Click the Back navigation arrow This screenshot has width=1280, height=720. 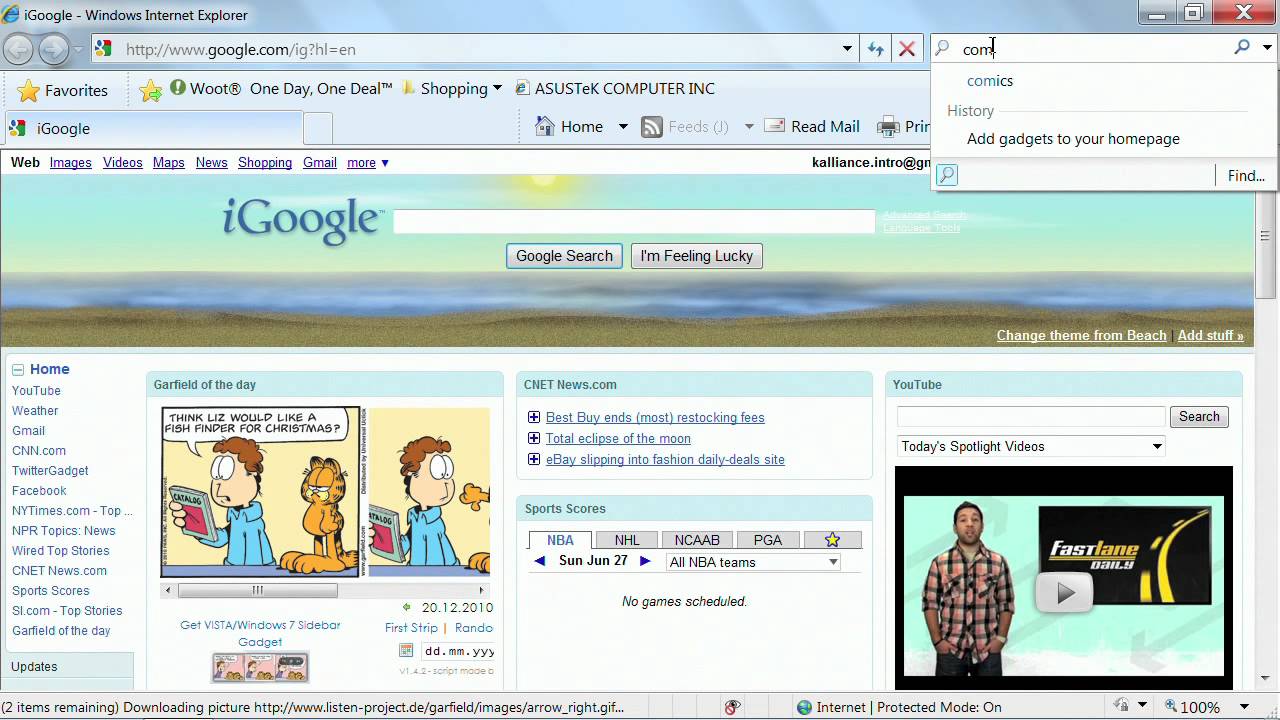(x=18, y=49)
